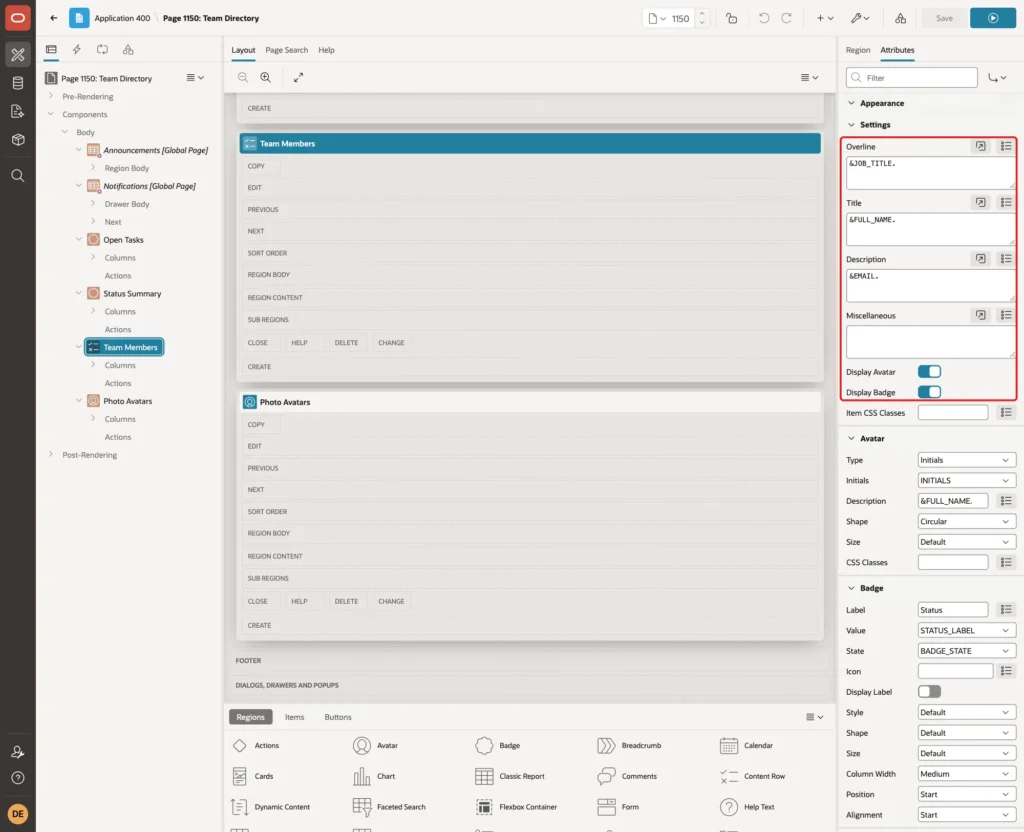Open list picker for Item CSS Classes

point(1006,413)
